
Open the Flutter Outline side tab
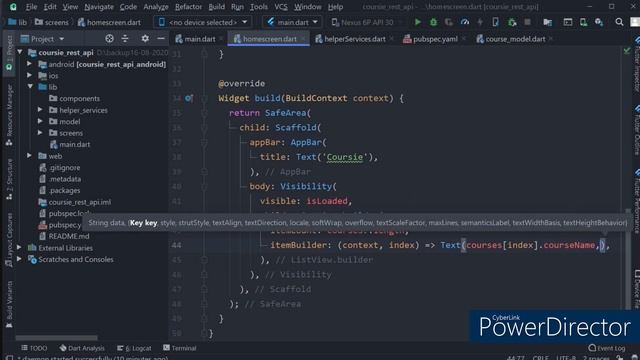pos(636,130)
